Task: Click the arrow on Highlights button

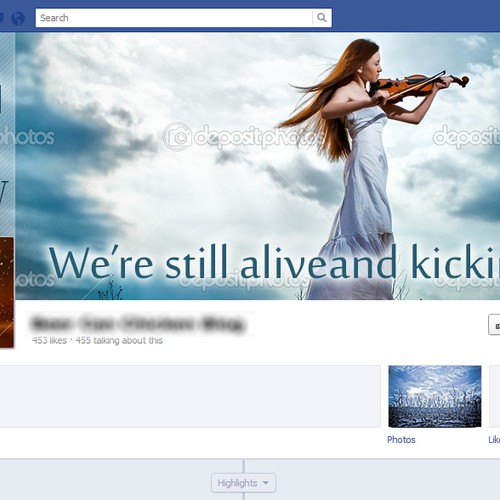Action: (266, 483)
